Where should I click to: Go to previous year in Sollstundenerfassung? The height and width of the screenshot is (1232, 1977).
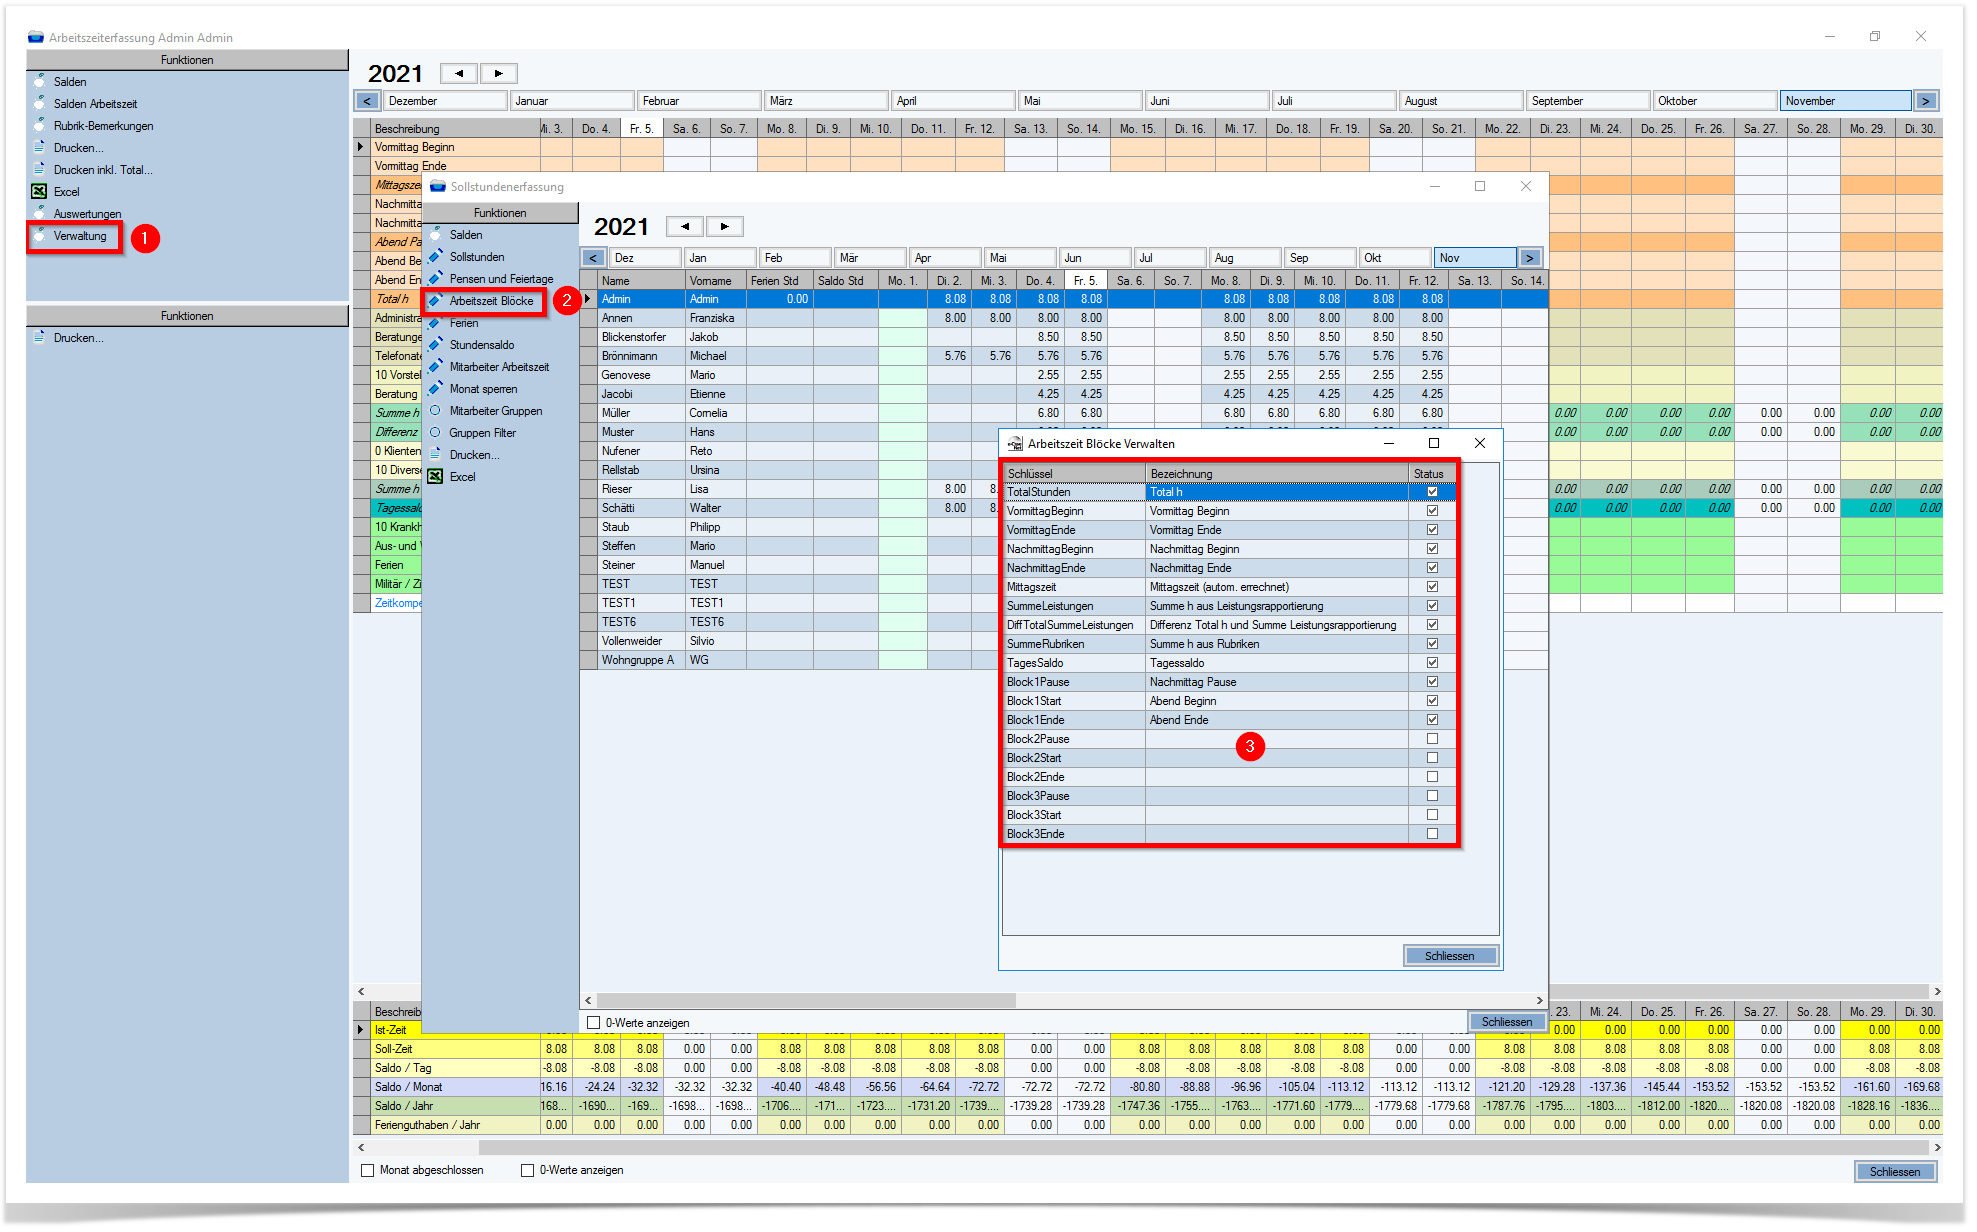coord(685,226)
